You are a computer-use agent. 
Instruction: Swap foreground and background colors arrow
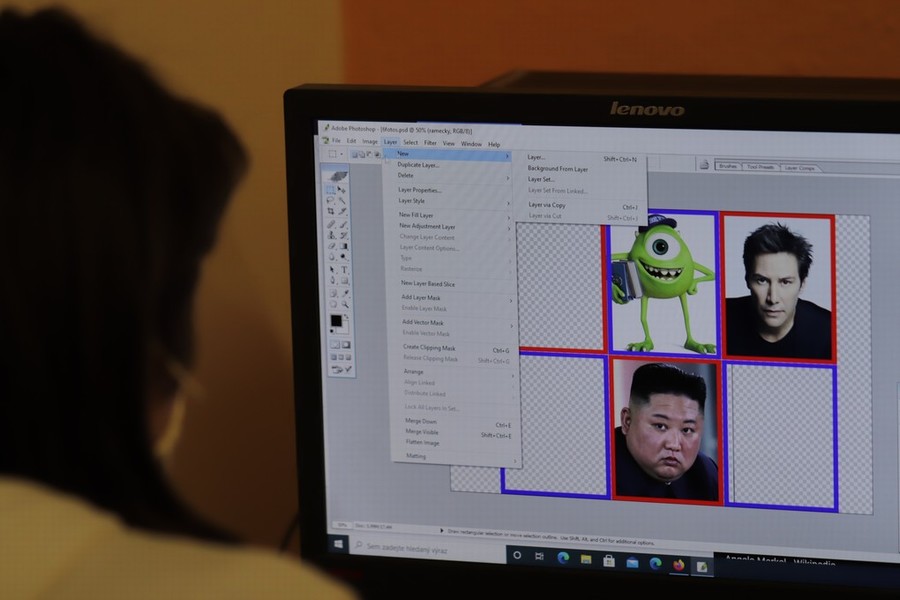[346, 315]
